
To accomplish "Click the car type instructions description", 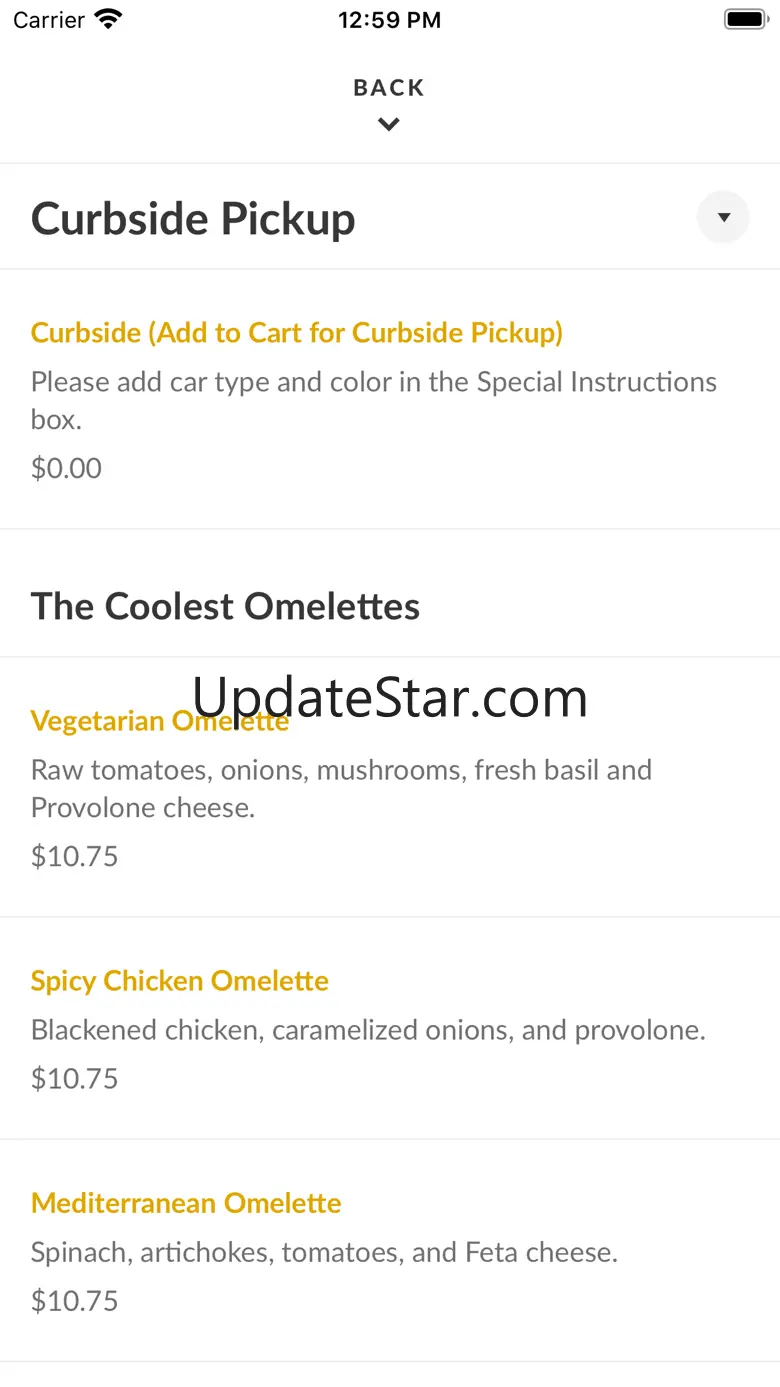I will (x=374, y=400).
